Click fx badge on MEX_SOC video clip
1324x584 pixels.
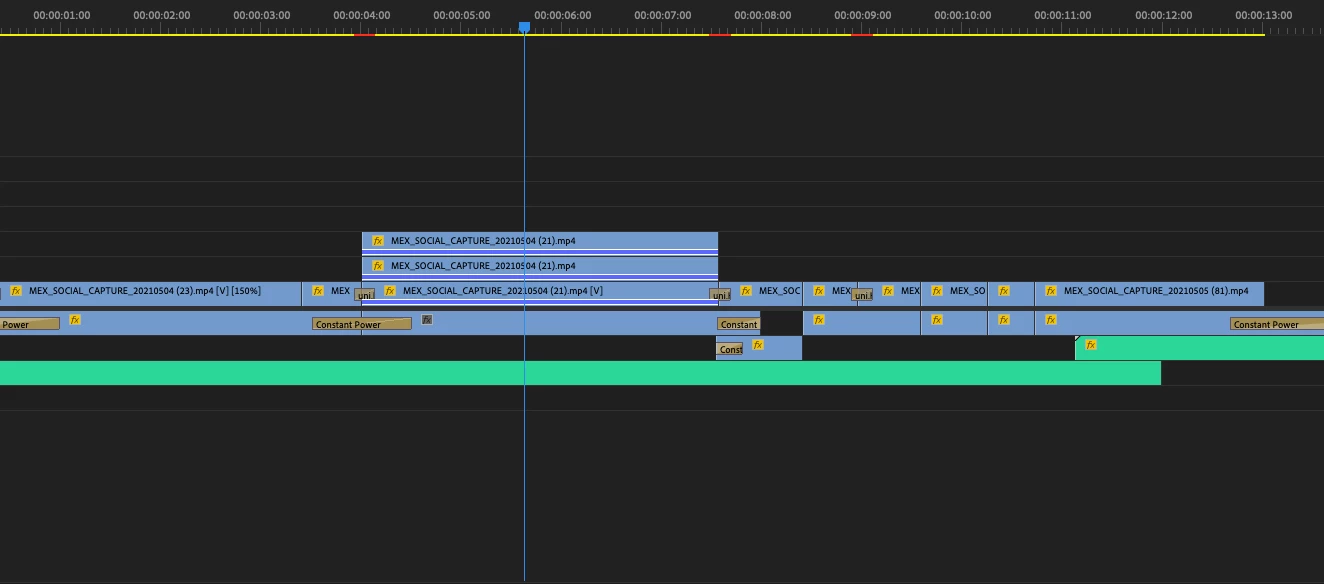pyautogui.click(x=746, y=291)
